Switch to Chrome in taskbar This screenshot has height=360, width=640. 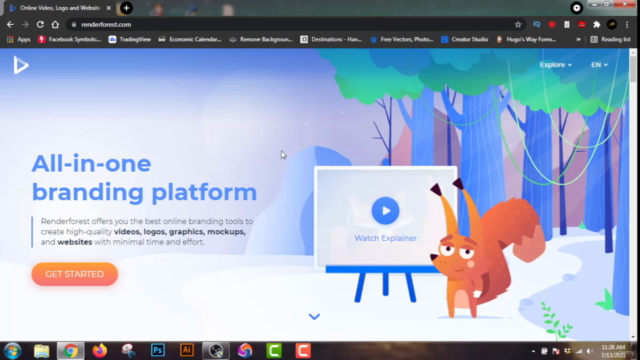[71, 351]
